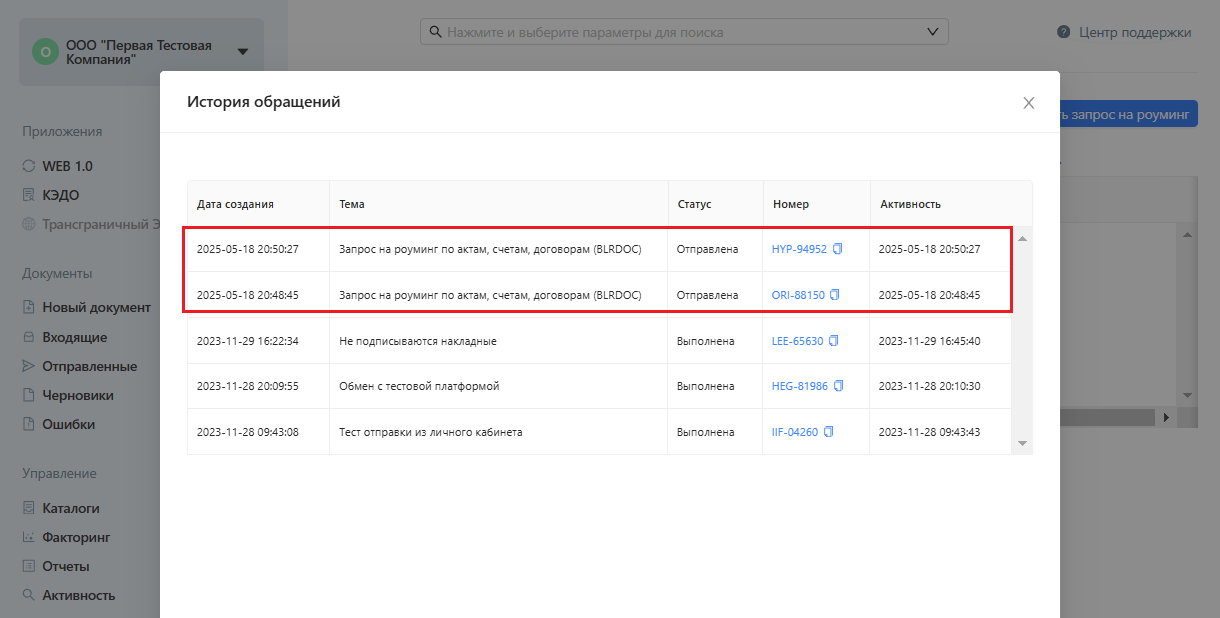Click the Активность search icon
1220x618 pixels.
tap(29, 595)
